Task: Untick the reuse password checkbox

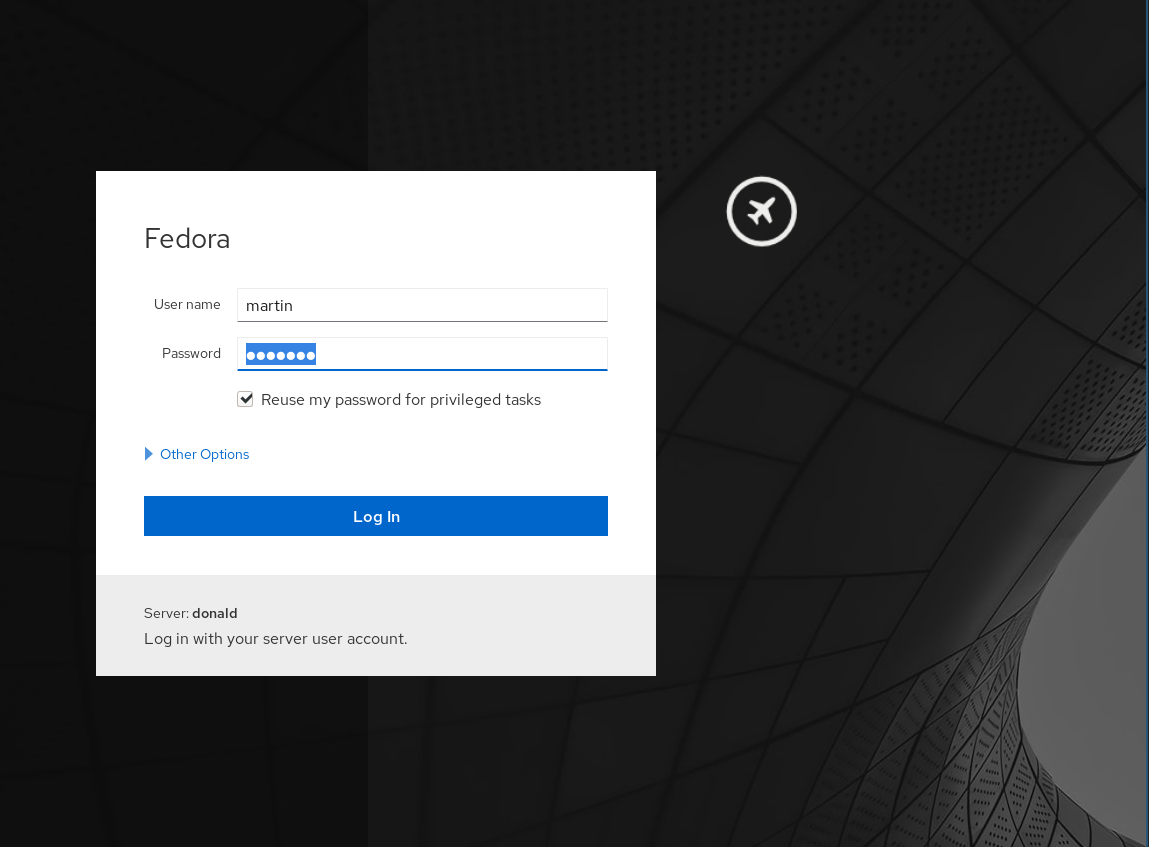Action: (x=245, y=399)
